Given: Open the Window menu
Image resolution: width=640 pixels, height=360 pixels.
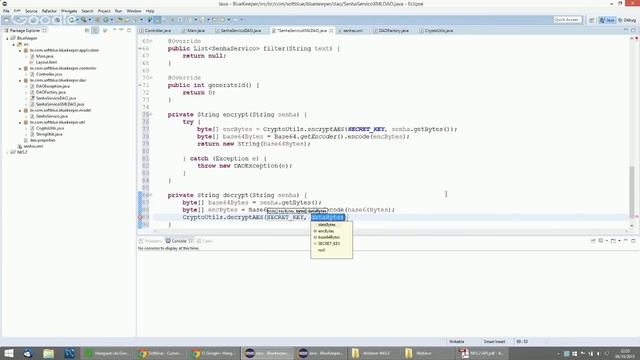Looking at the screenshot, I should [x=134, y=11].
